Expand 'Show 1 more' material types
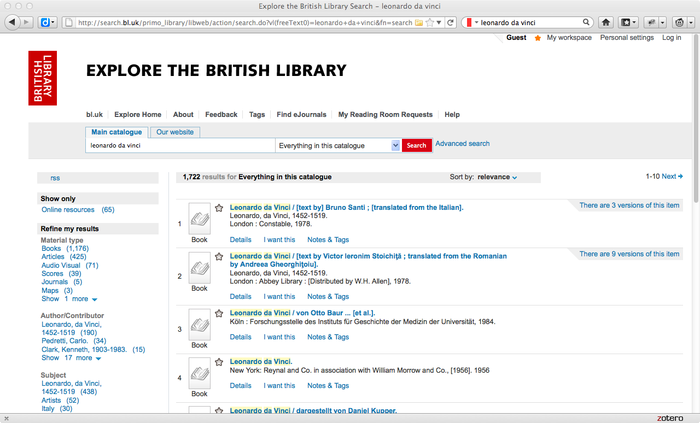 (69, 299)
